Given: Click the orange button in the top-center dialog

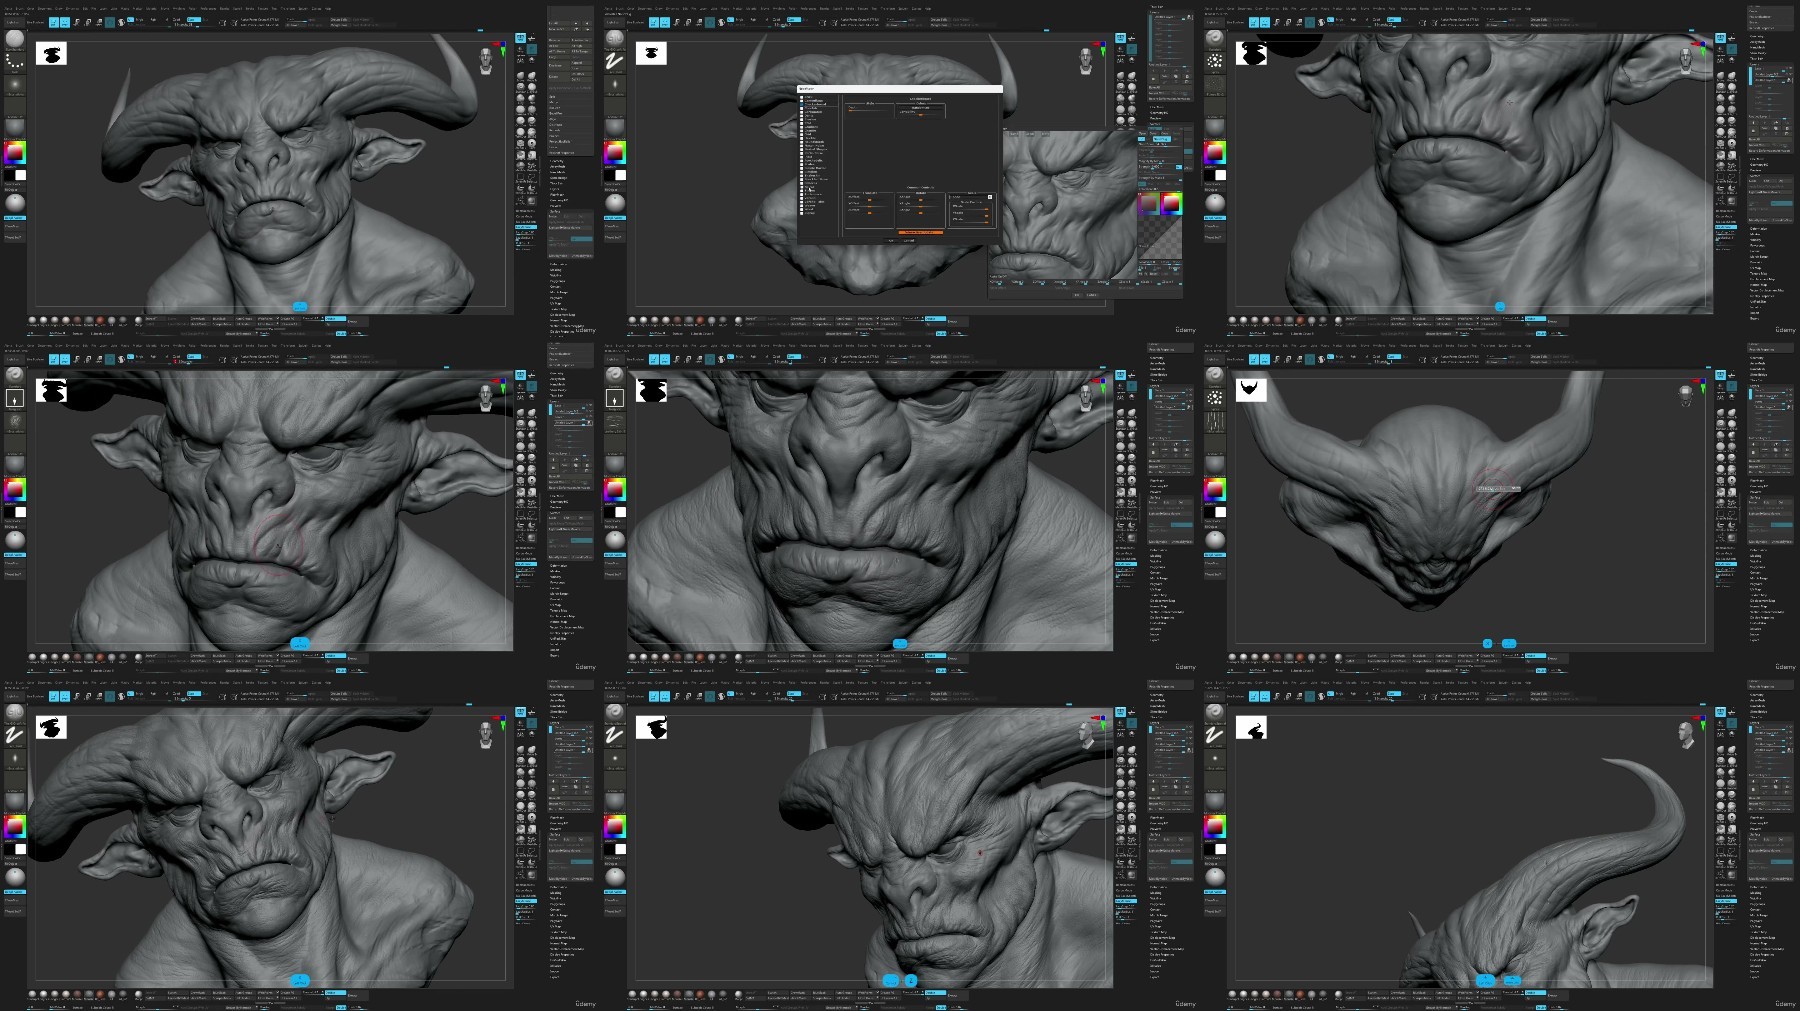Looking at the screenshot, I should point(920,232).
